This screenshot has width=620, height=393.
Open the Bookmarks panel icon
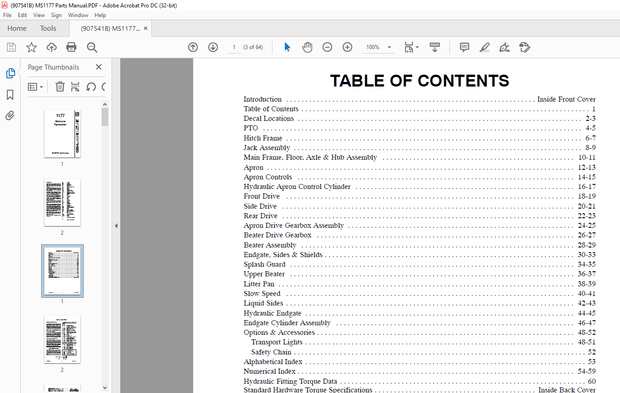(x=10, y=94)
